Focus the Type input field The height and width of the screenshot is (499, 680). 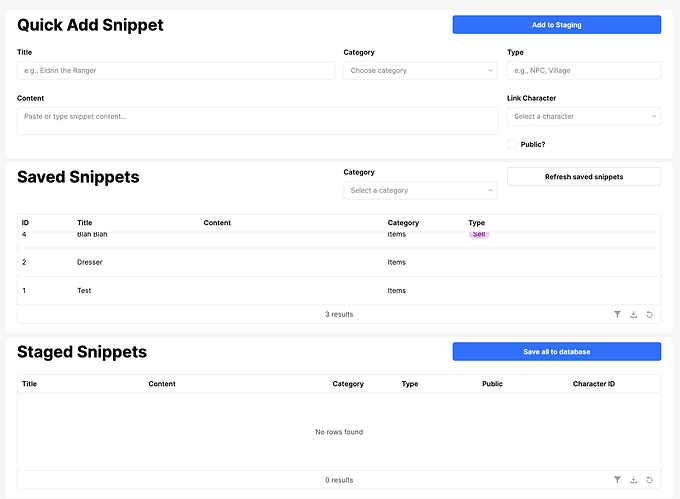point(584,71)
